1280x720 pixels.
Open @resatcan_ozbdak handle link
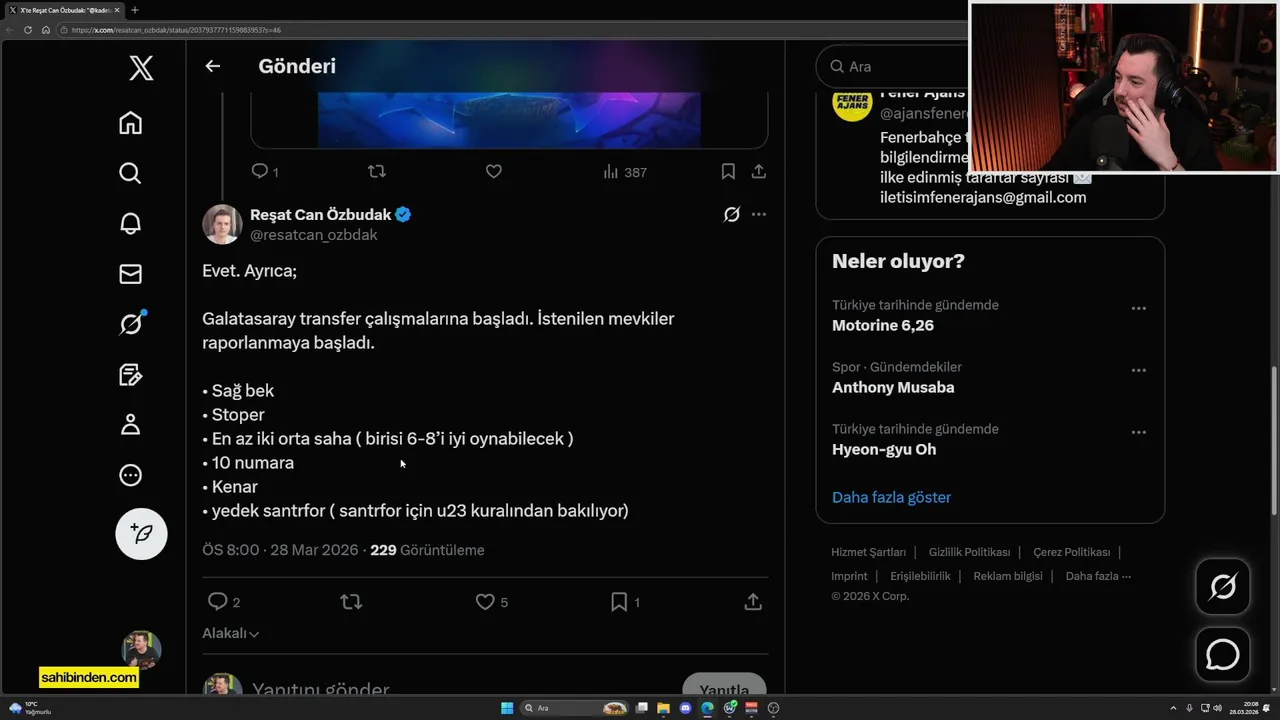click(313, 235)
